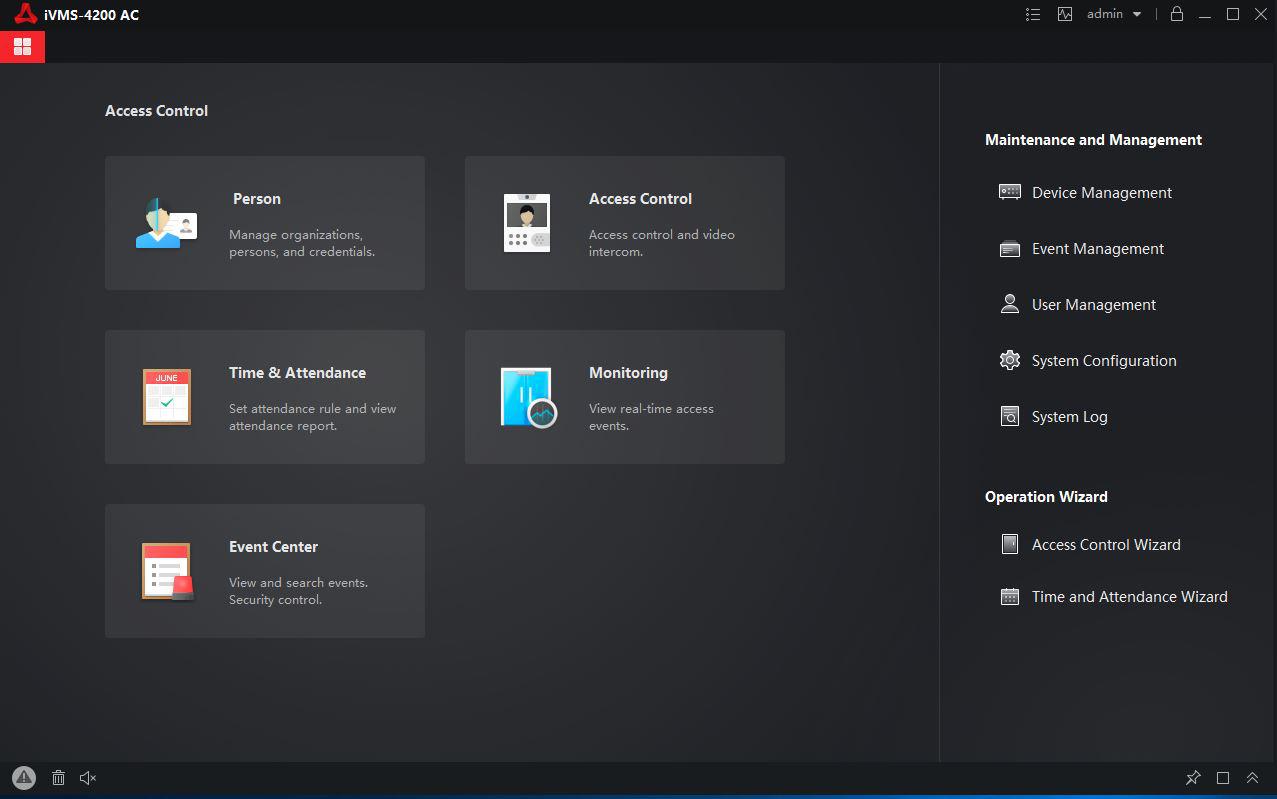Open the Access Control video intercom tile
Viewport: 1277px width, 799px height.
(624, 223)
